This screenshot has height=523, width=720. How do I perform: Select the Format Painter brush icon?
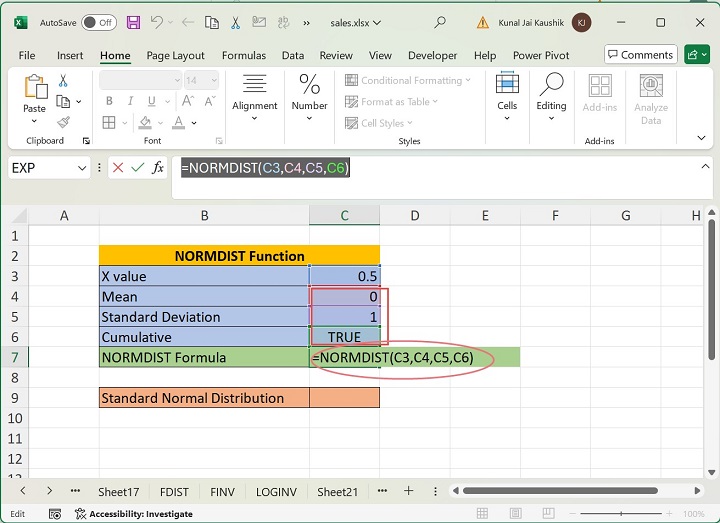tap(63, 122)
